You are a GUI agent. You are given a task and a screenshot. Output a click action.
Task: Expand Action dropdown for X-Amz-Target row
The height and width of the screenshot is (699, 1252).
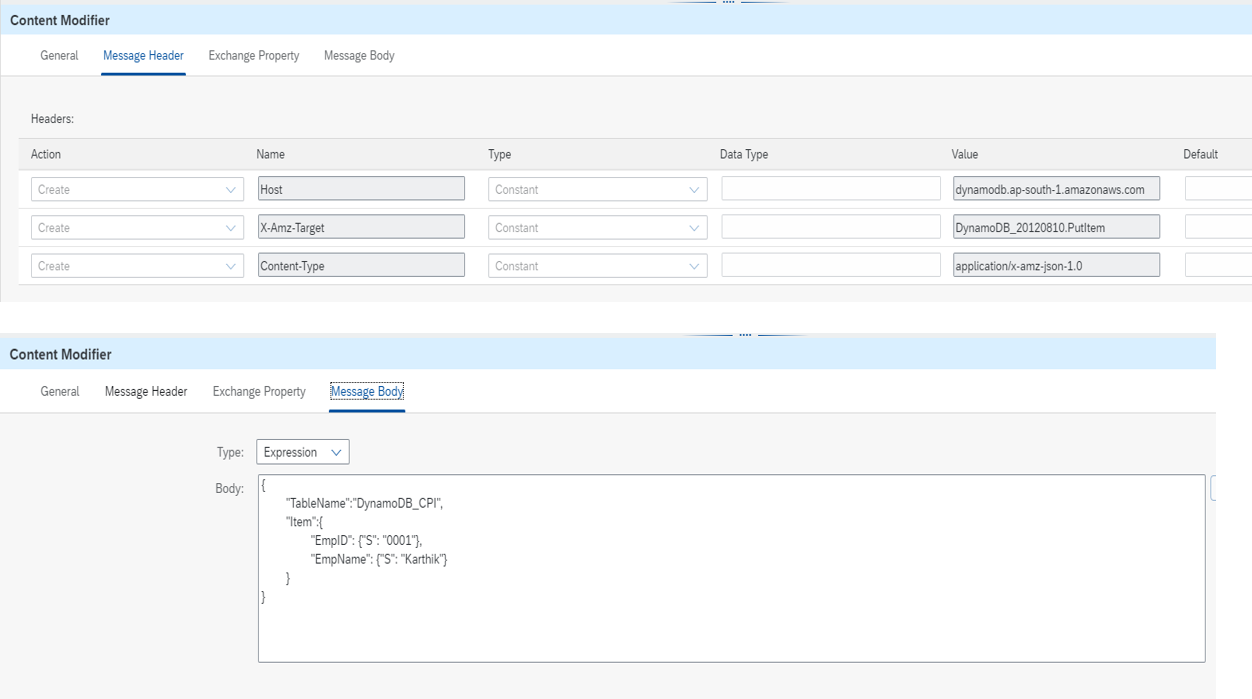[x=137, y=228]
